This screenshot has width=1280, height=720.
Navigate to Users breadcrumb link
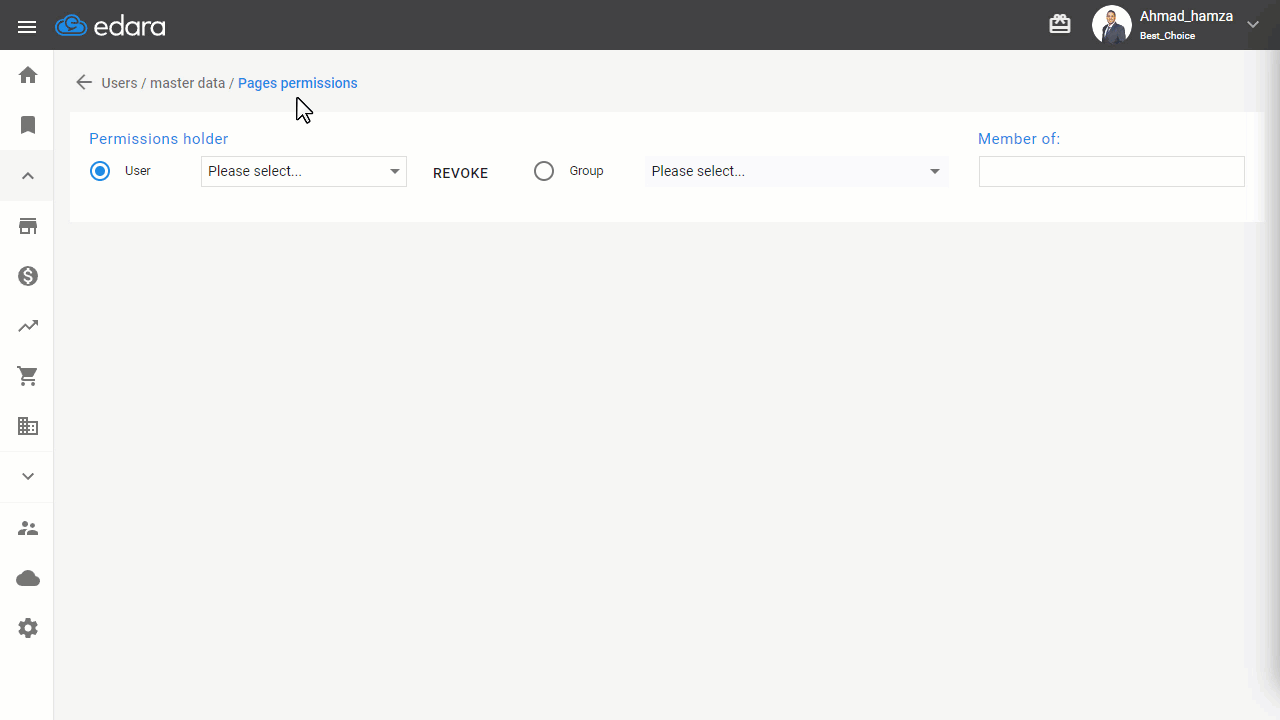coord(119,83)
